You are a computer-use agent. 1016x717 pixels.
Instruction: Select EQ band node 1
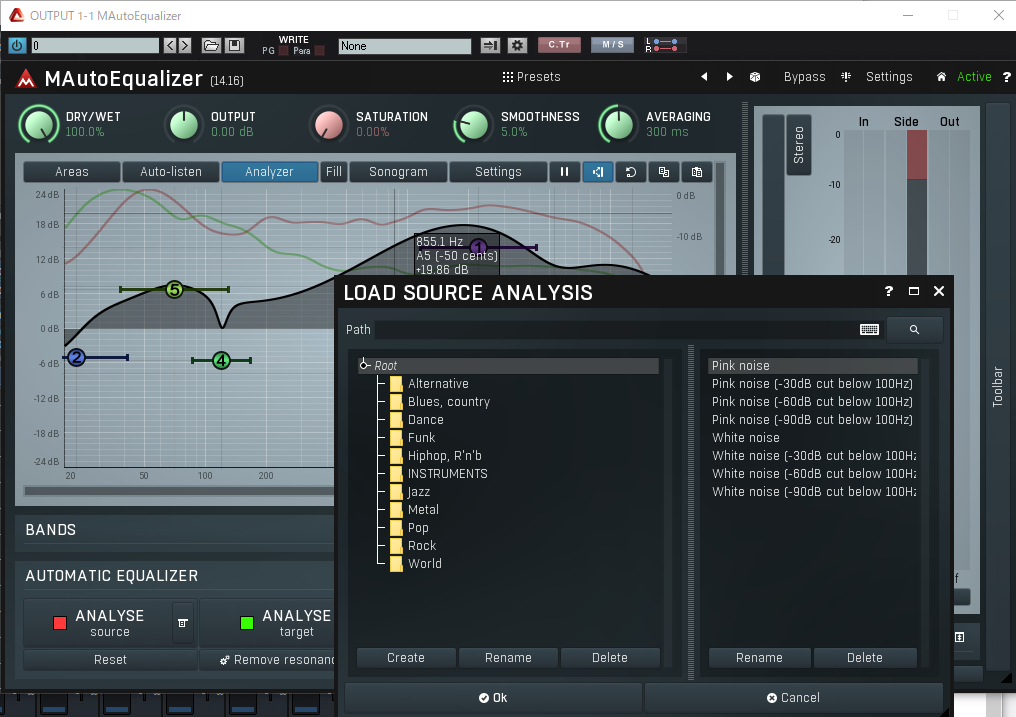[478, 247]
